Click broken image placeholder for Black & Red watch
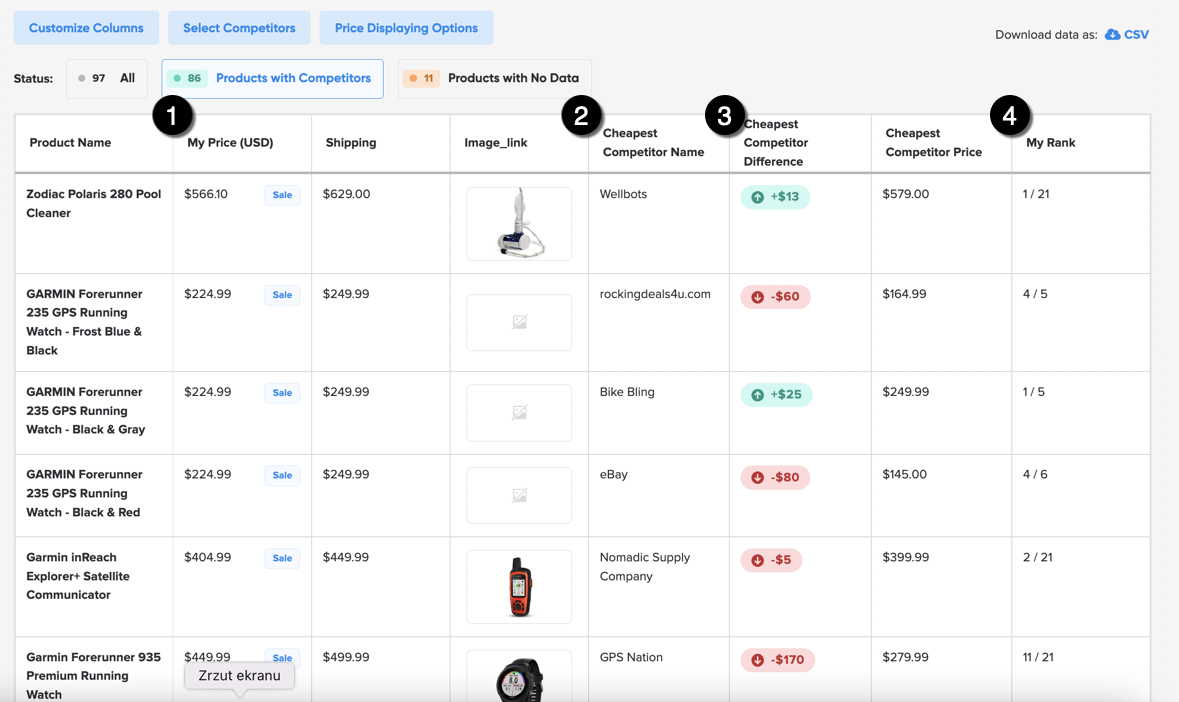This screenshot has height=702, width=1179. [519, 495]
